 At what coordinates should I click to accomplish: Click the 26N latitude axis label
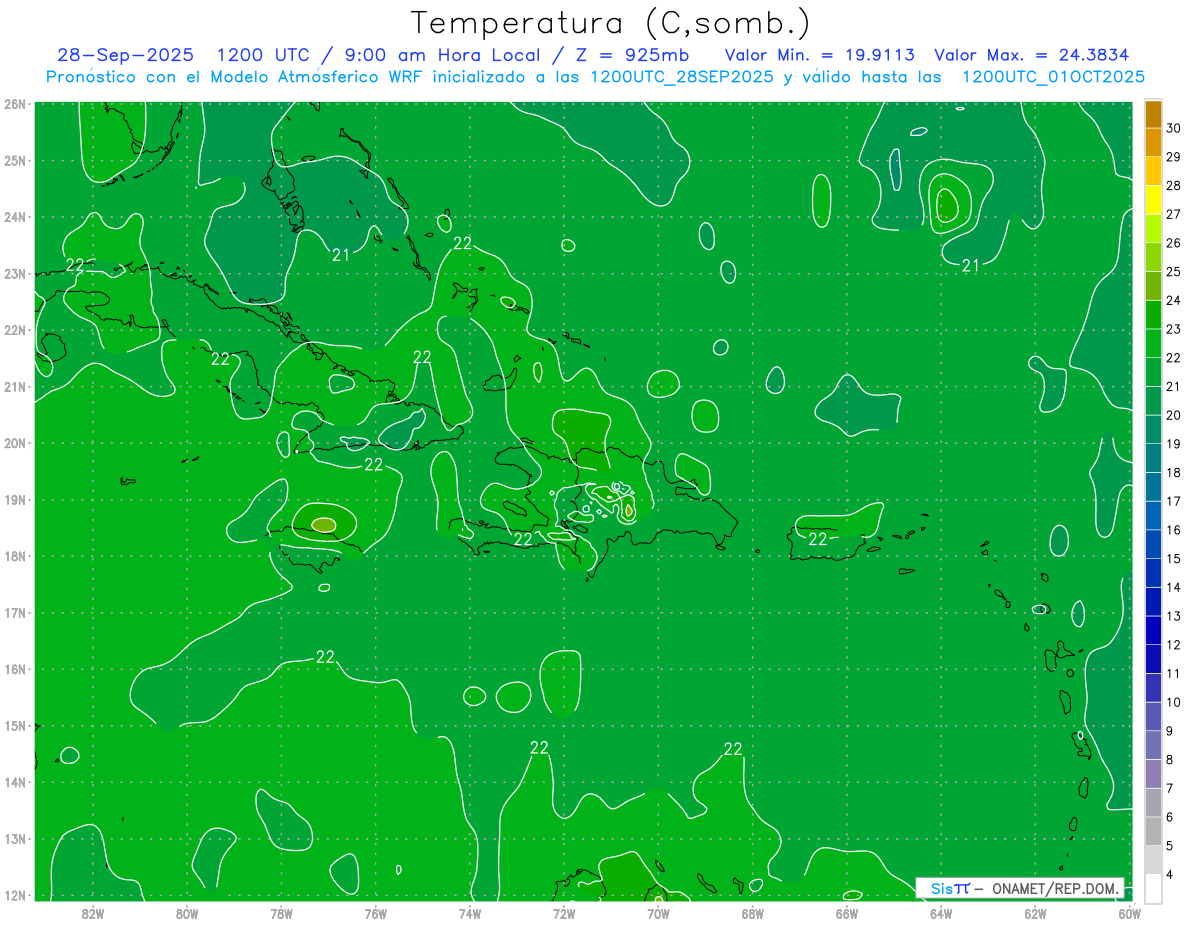click(x=15, y=104)
